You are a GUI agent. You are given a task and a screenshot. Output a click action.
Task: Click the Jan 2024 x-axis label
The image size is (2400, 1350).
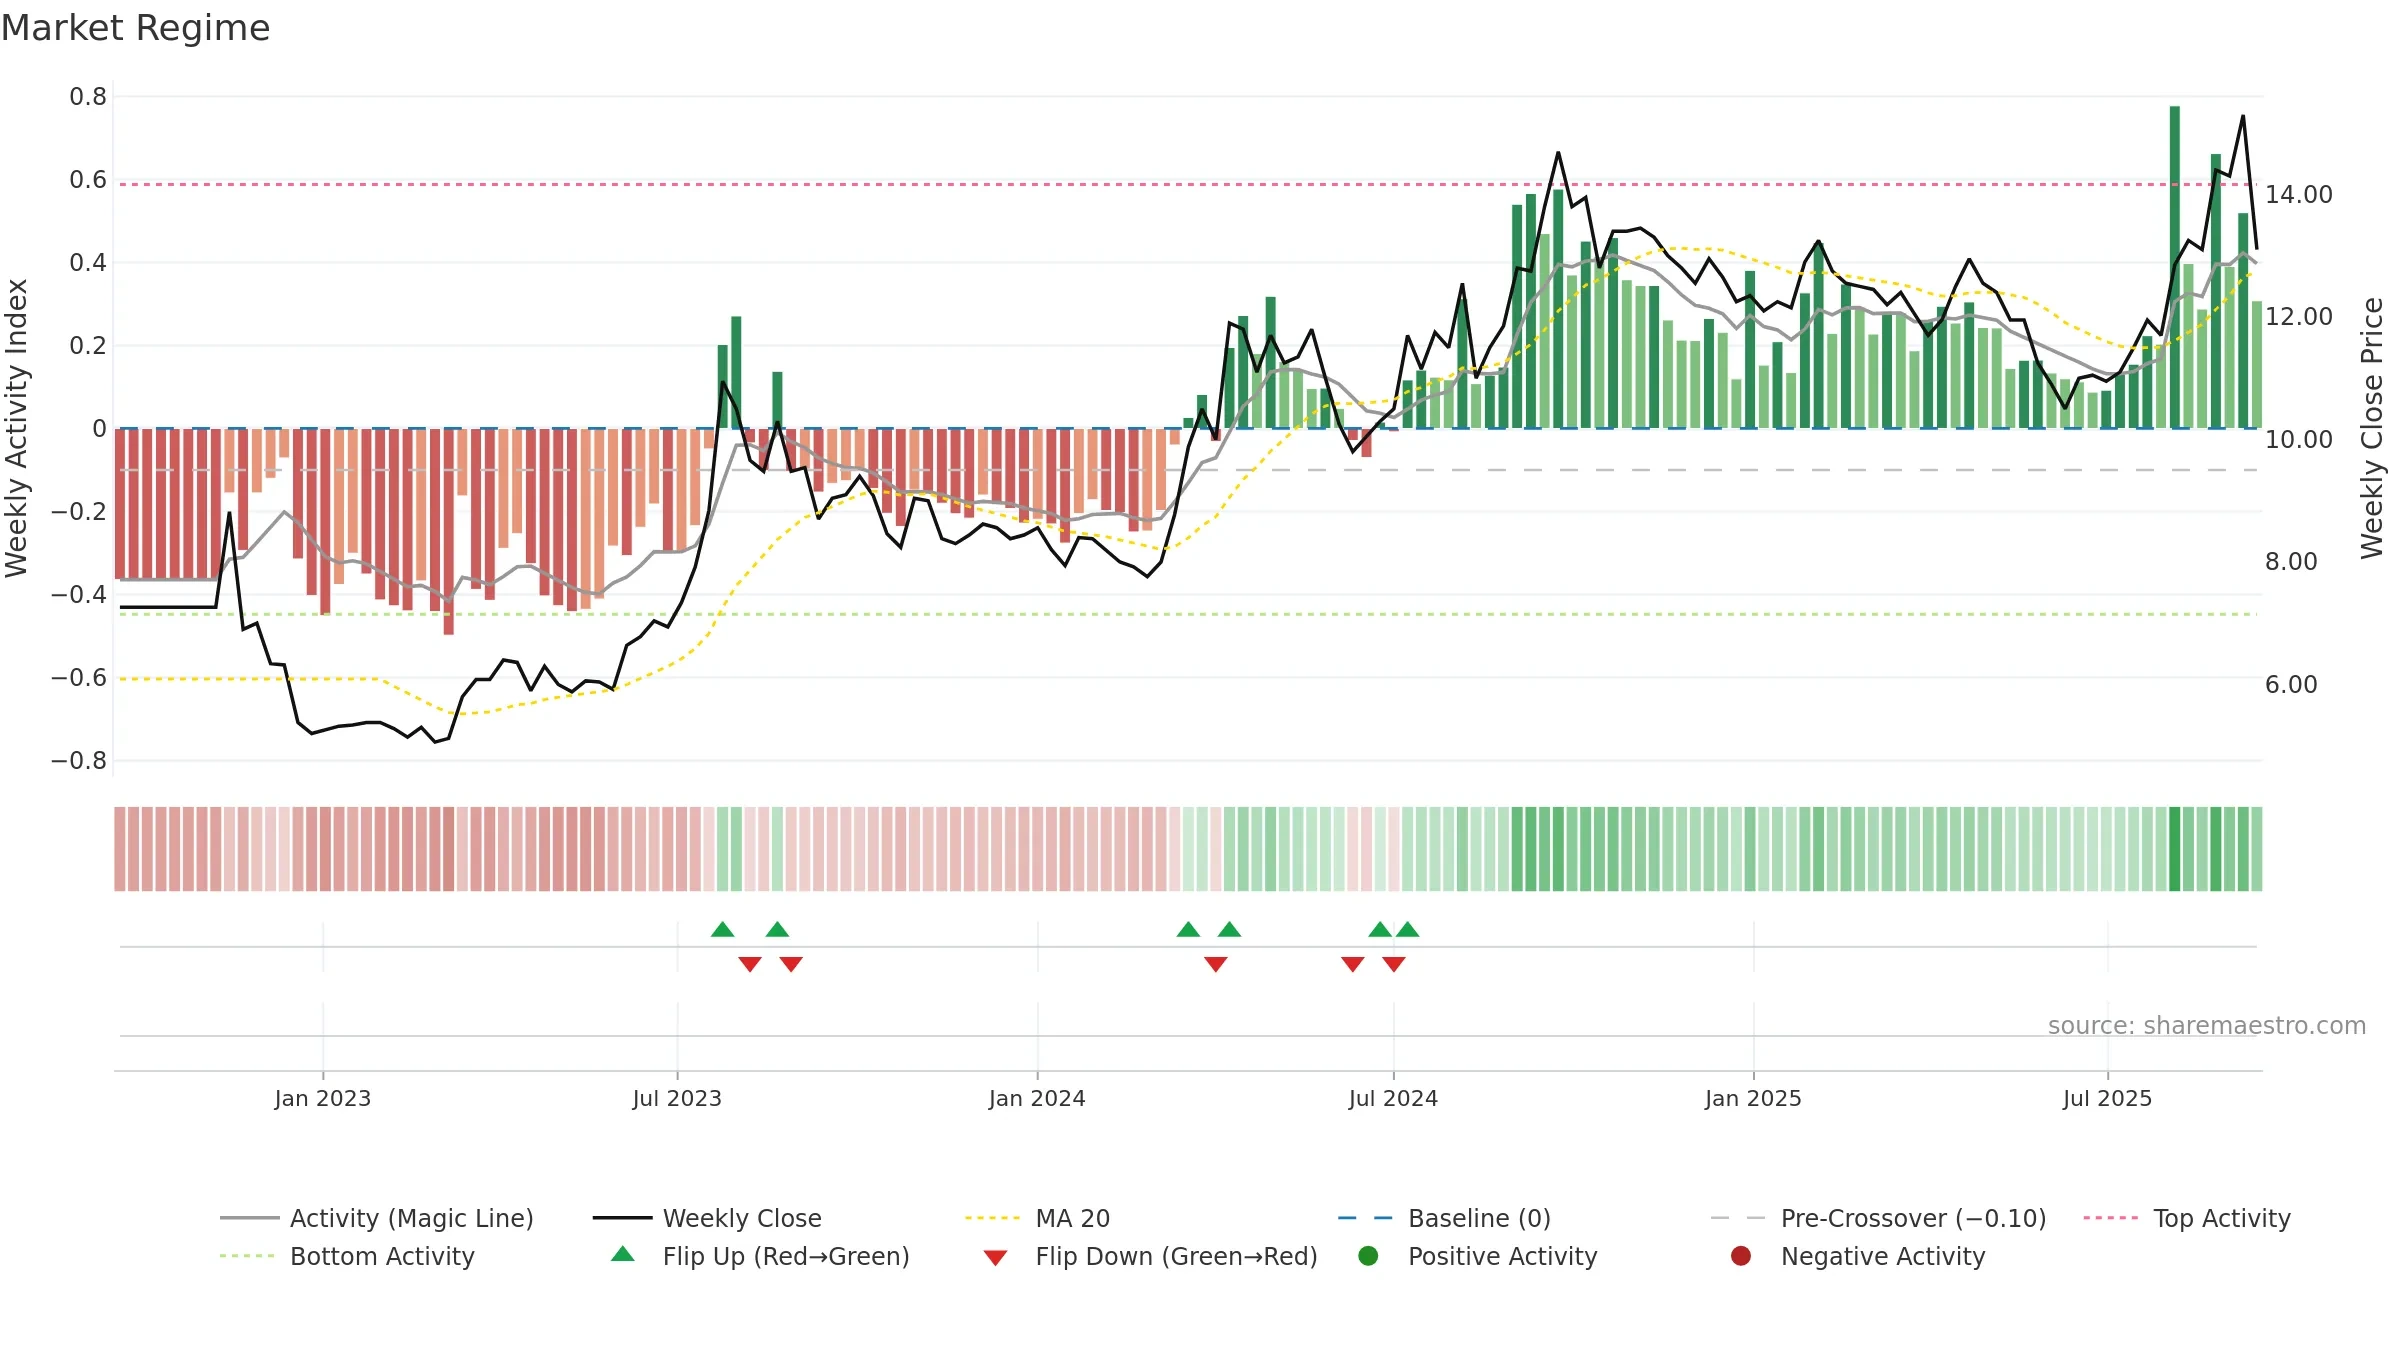1037,1098
